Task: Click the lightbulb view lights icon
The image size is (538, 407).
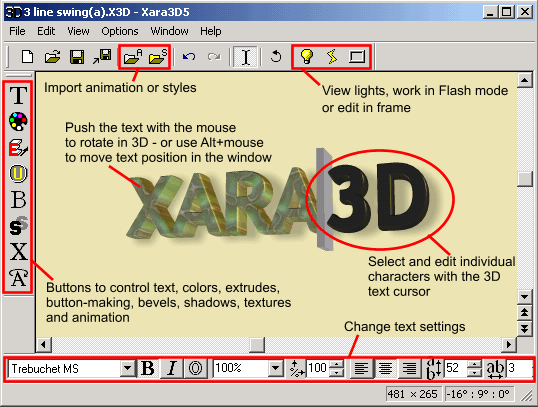Action: tap(306, 57)
